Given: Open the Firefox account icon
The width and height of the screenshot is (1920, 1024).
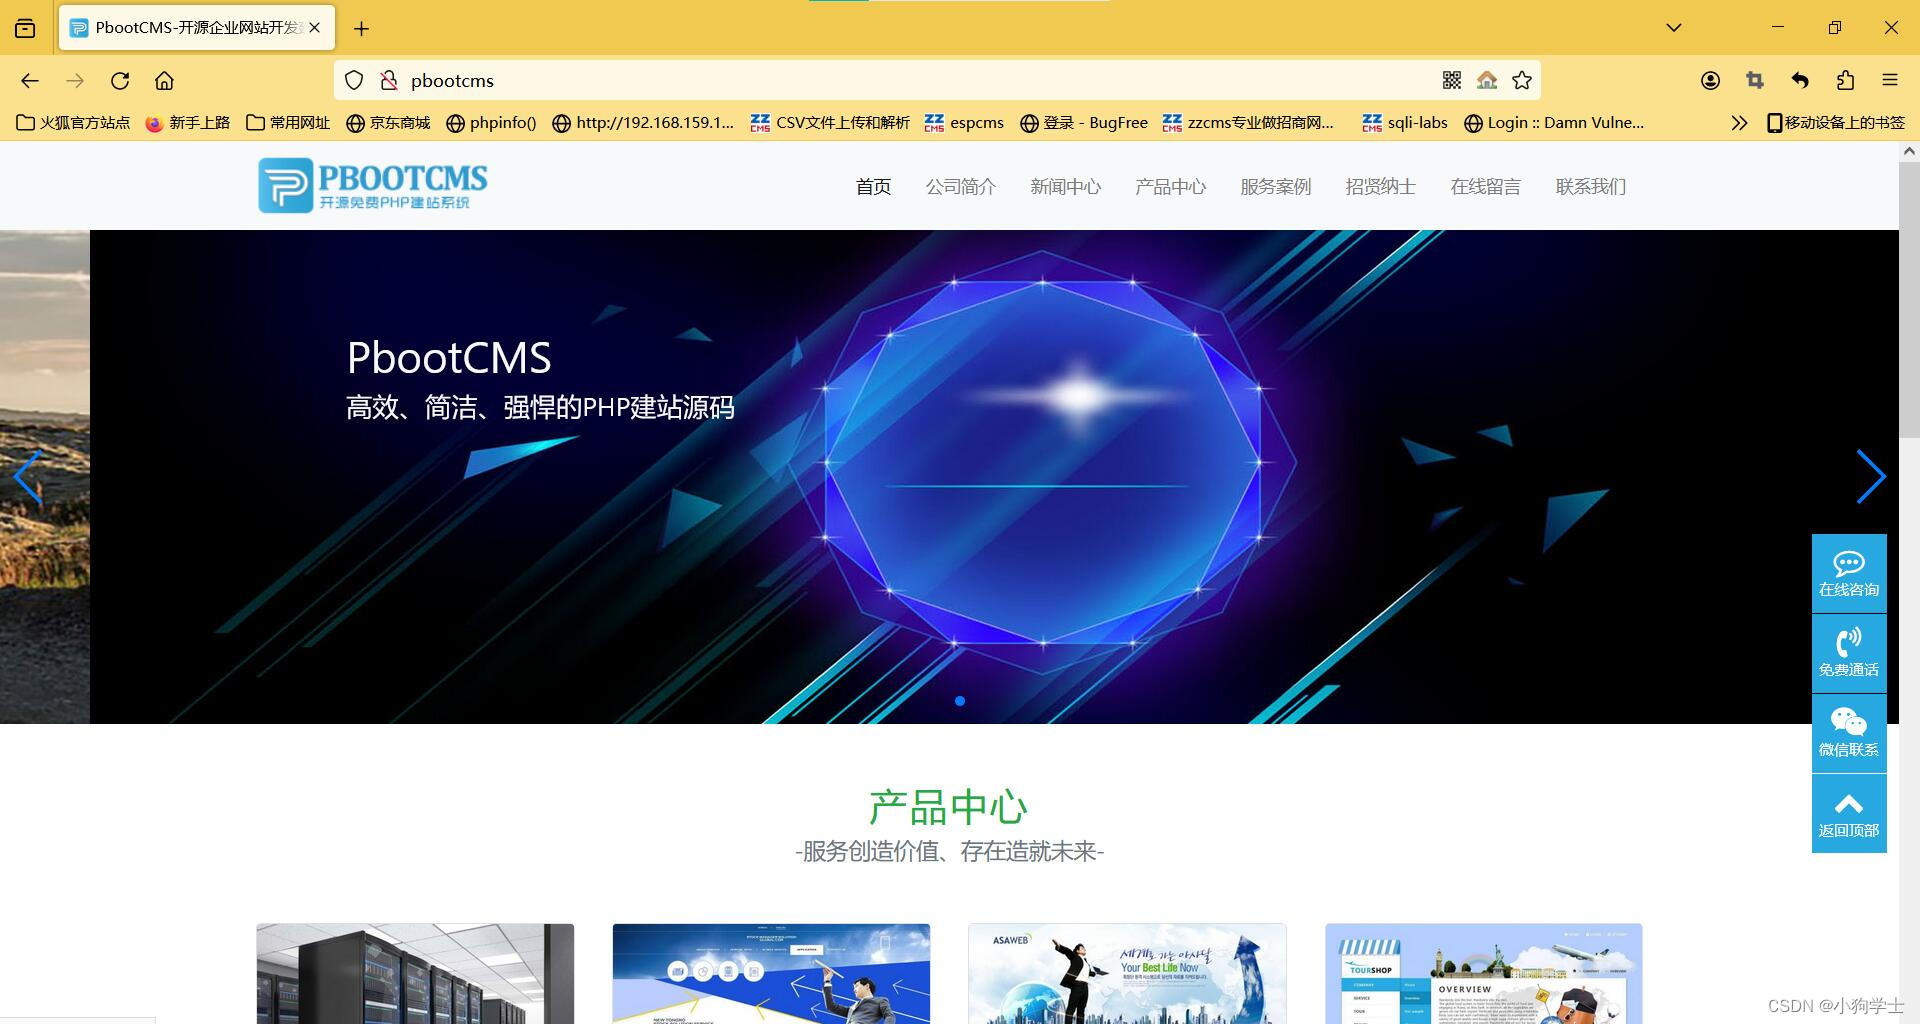Looking at the screenshot, I should tap(1710, 81).
